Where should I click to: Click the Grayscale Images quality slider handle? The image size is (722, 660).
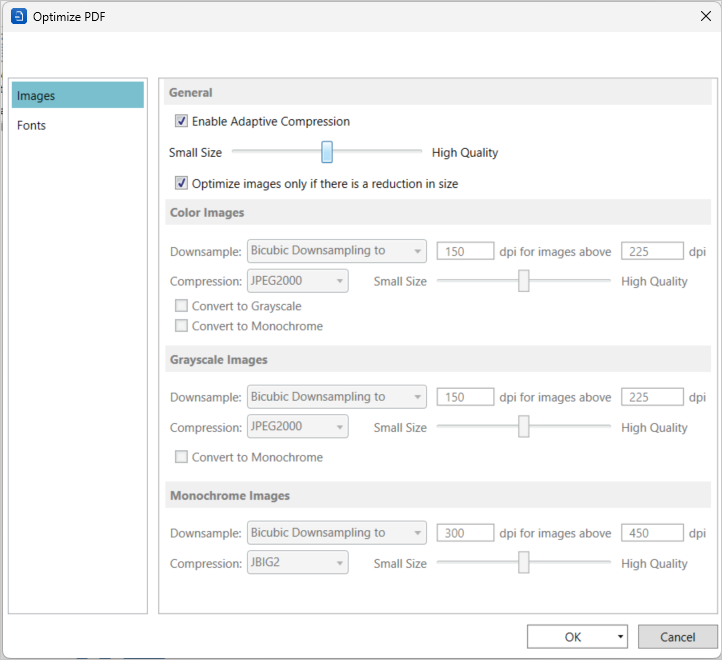[524, 426]
